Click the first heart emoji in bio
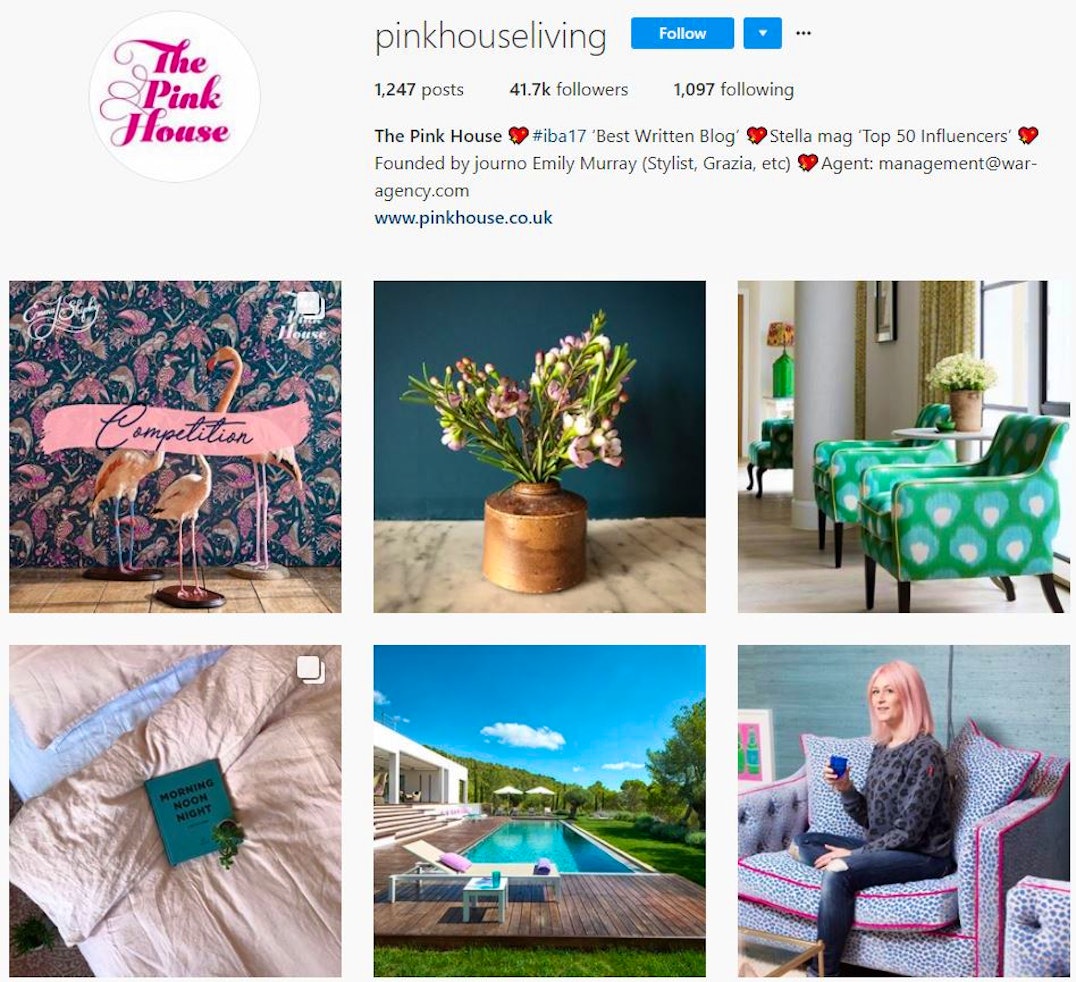Screen dimensions: 1076x982 click(x=518, y=136)
